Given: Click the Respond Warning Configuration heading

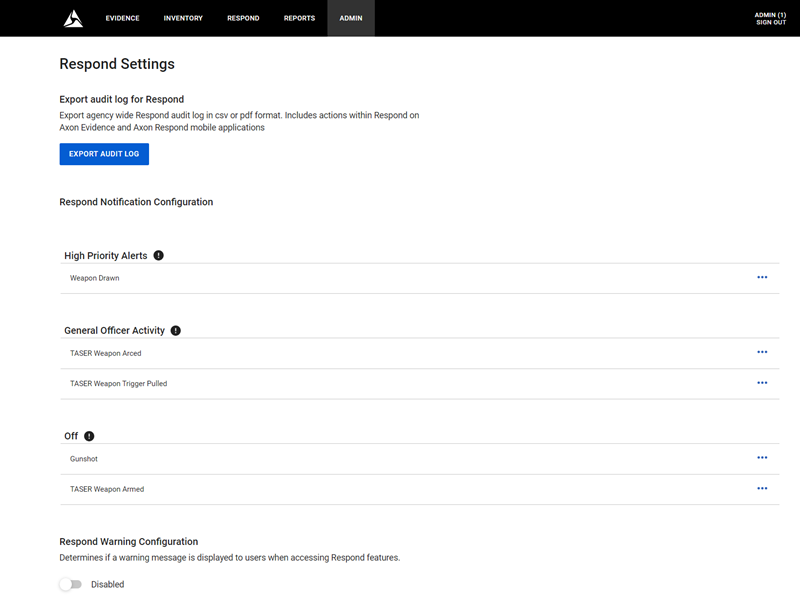Looking at the screenshot, I should (129, 542).
